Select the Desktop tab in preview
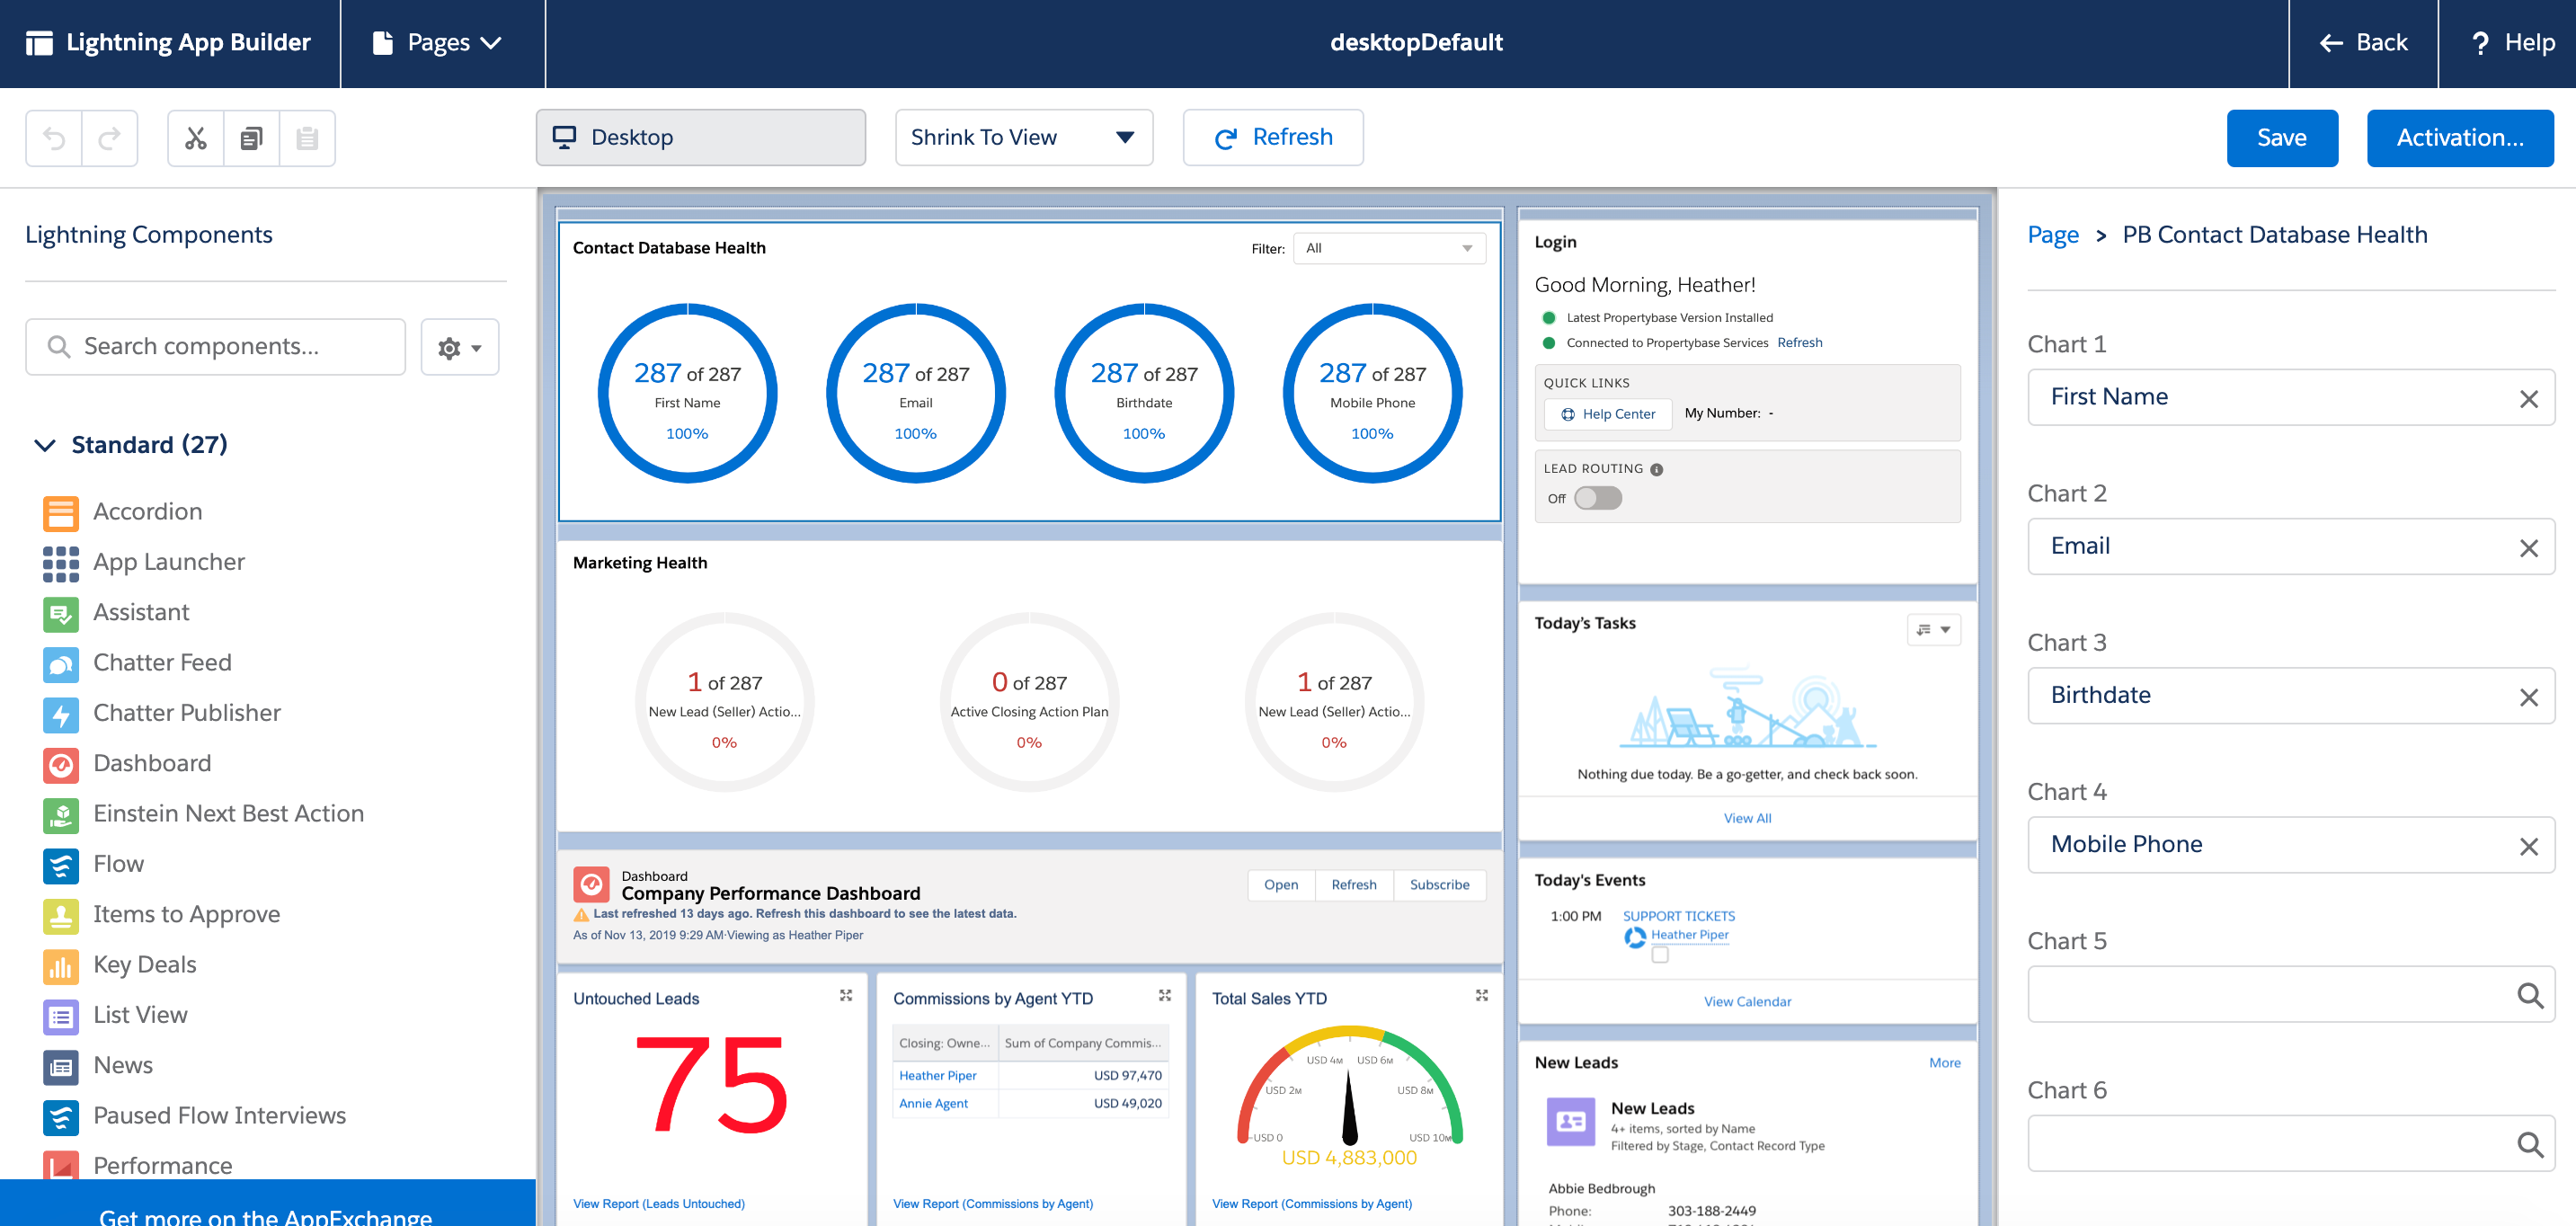Image resolution: width=2576 pixels, height=1226 pixels. (x=700, y=137)
